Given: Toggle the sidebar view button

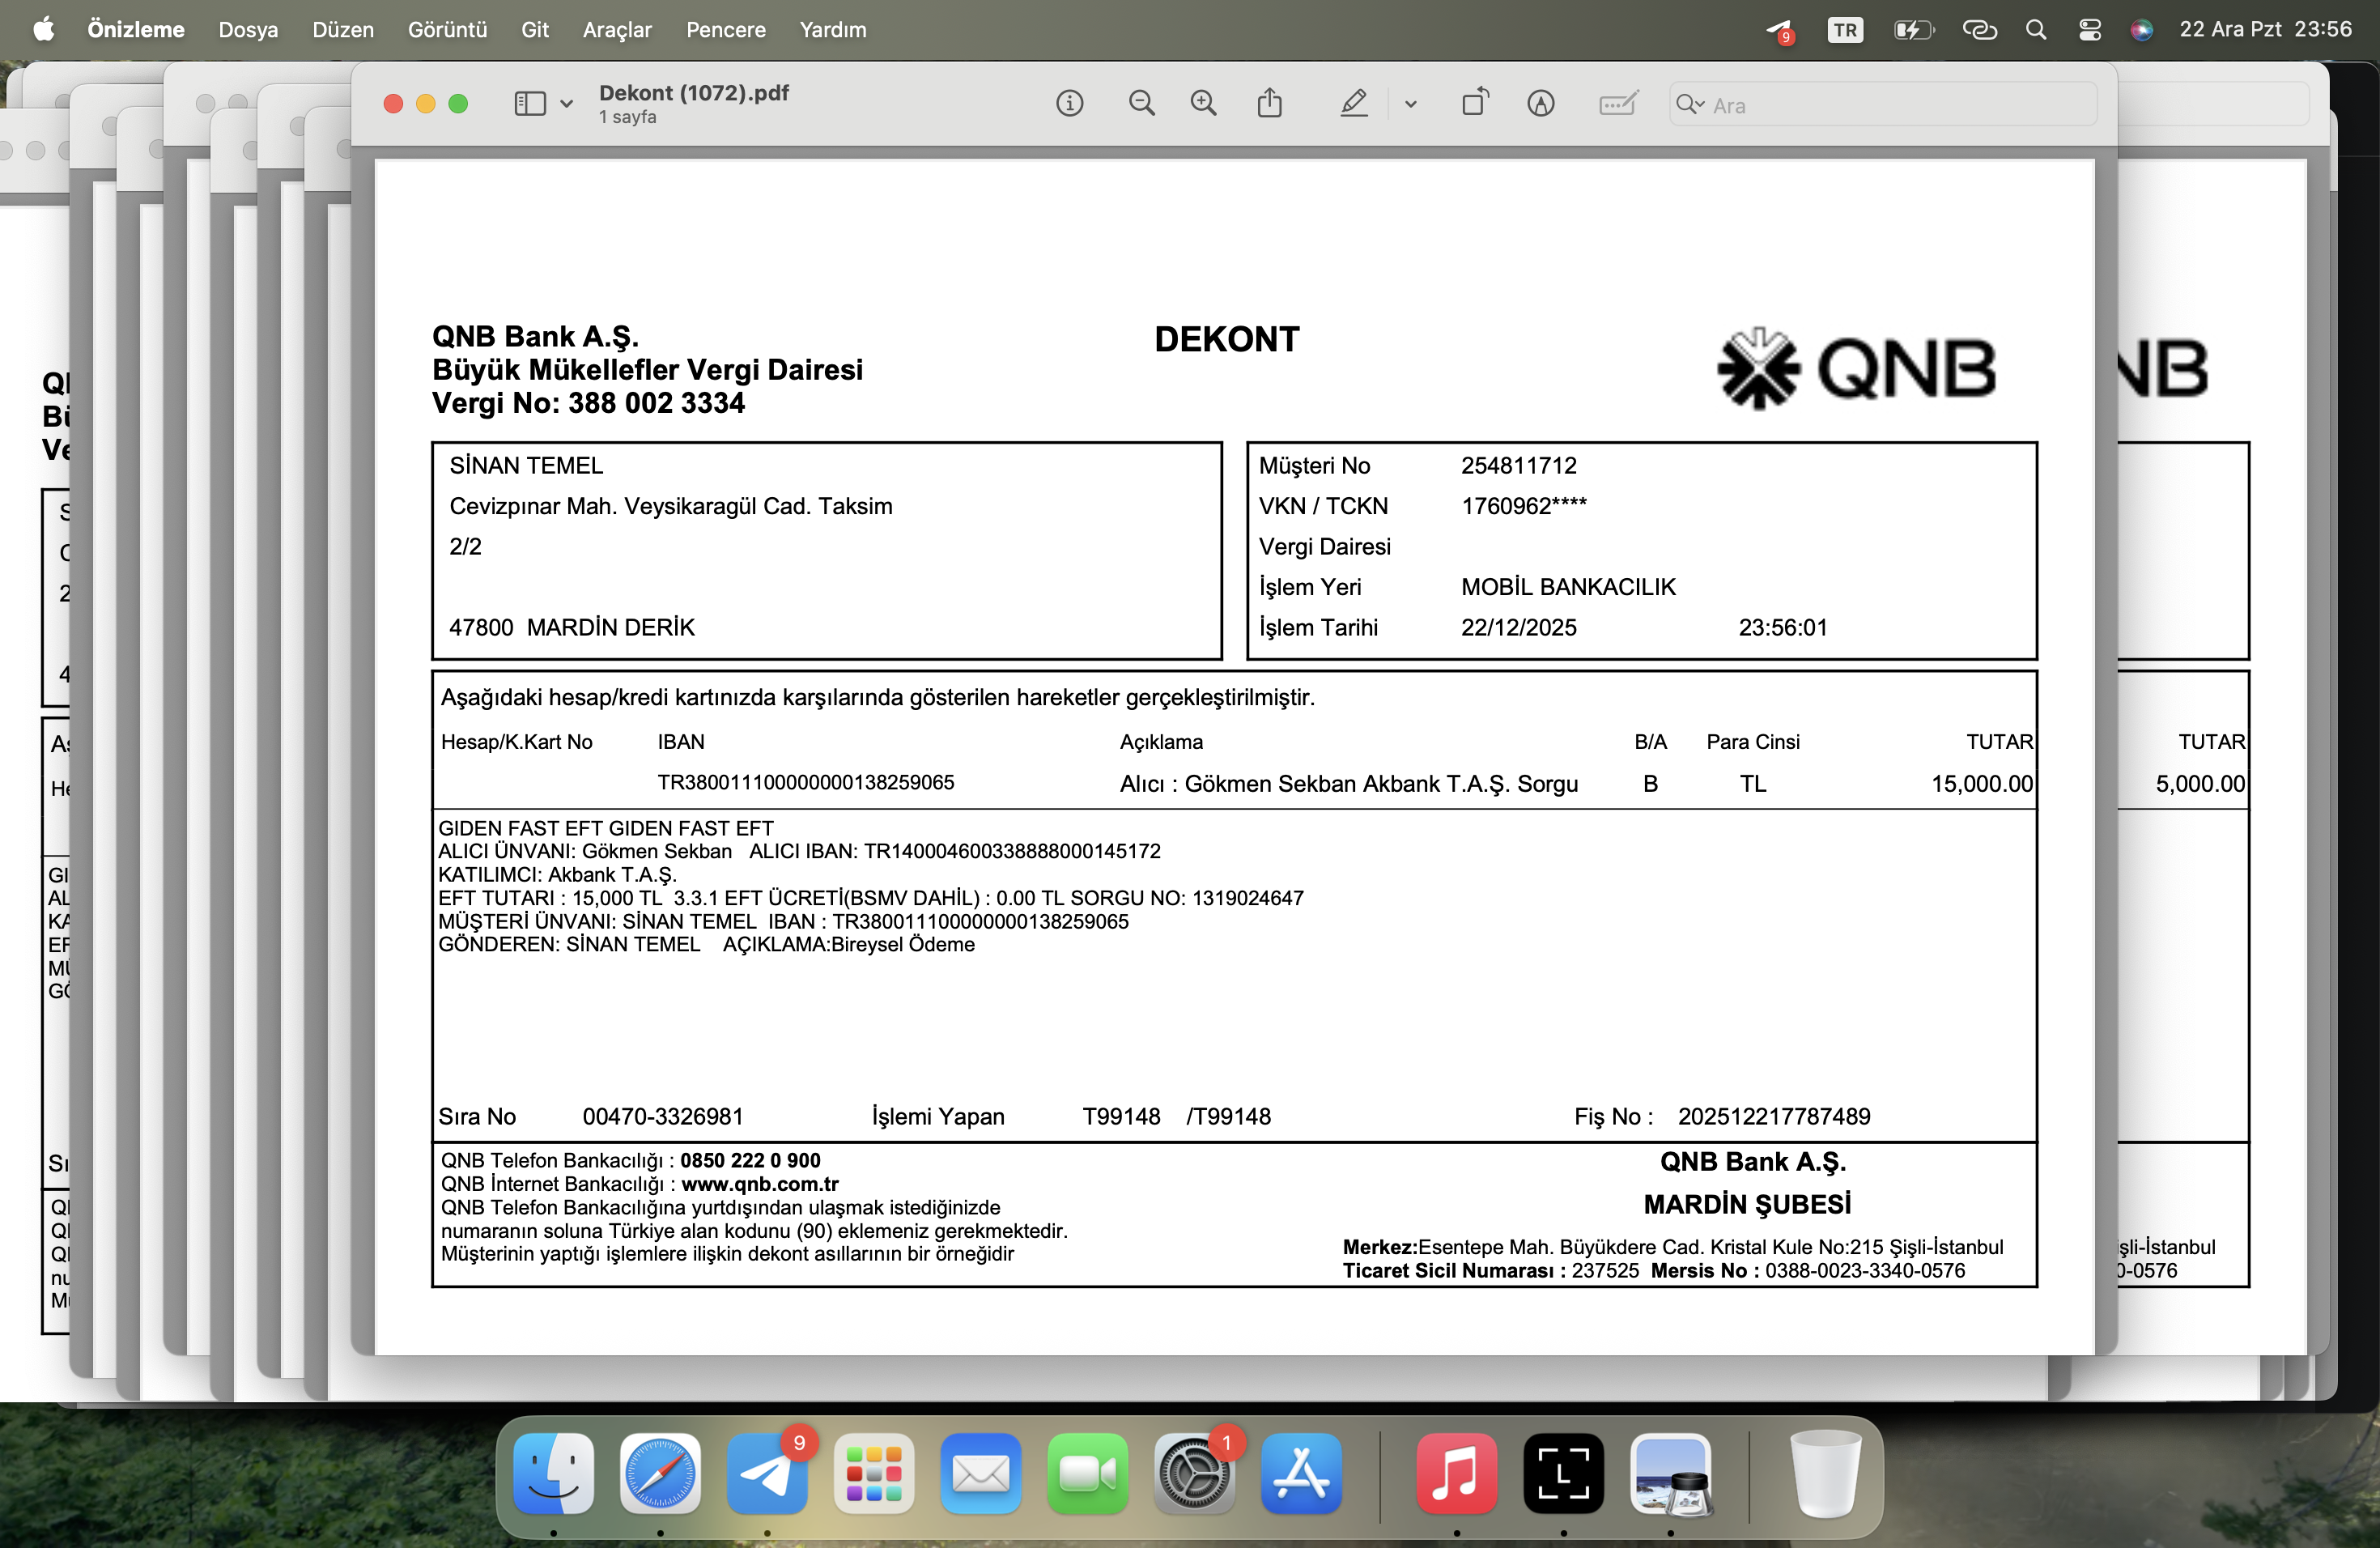Looking at the screenshot, I should coord(529,103).
